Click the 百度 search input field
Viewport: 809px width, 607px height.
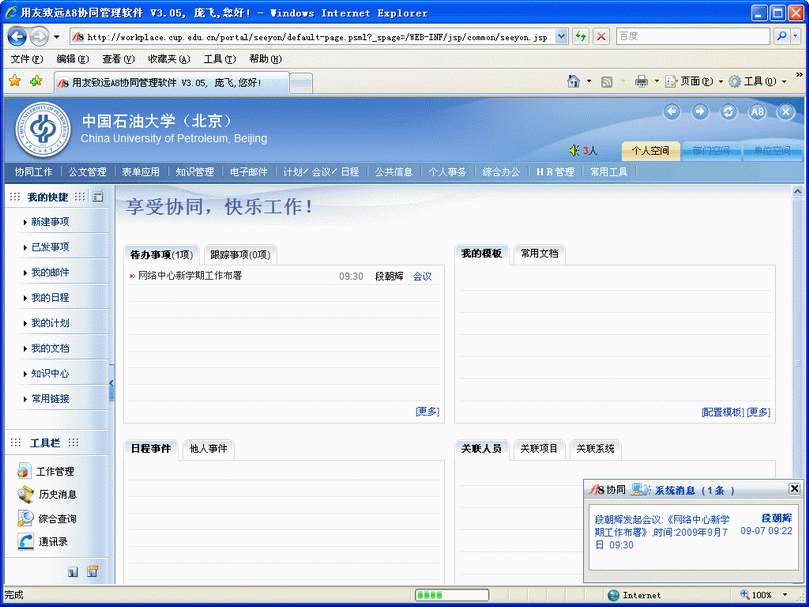click(692, 36)
